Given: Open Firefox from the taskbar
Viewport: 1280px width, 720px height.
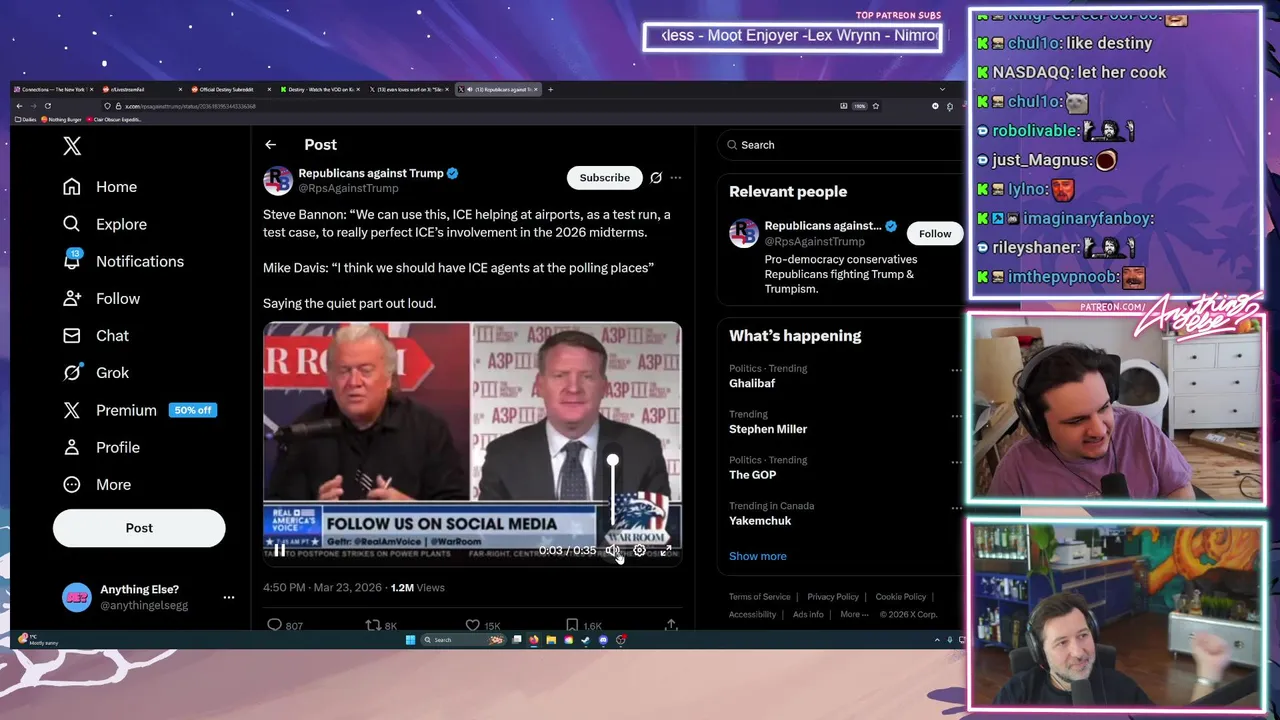Looking at the screenshot, I should pyautogui.click(x=534, y=640).
